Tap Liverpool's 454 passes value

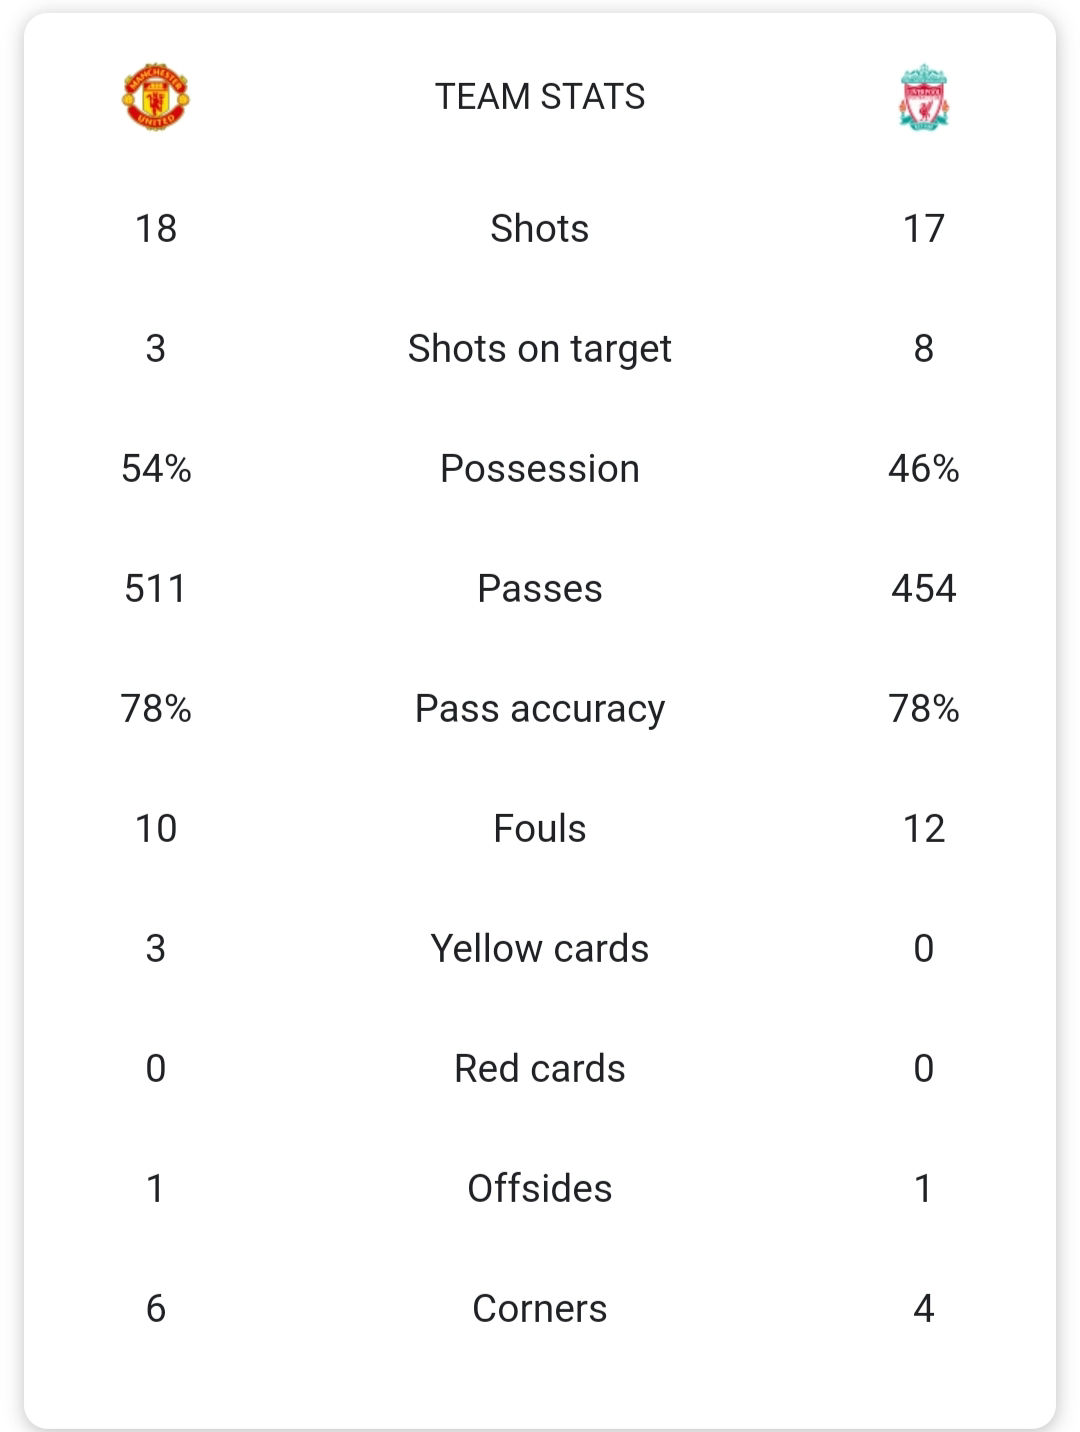[x=924, y=588]
